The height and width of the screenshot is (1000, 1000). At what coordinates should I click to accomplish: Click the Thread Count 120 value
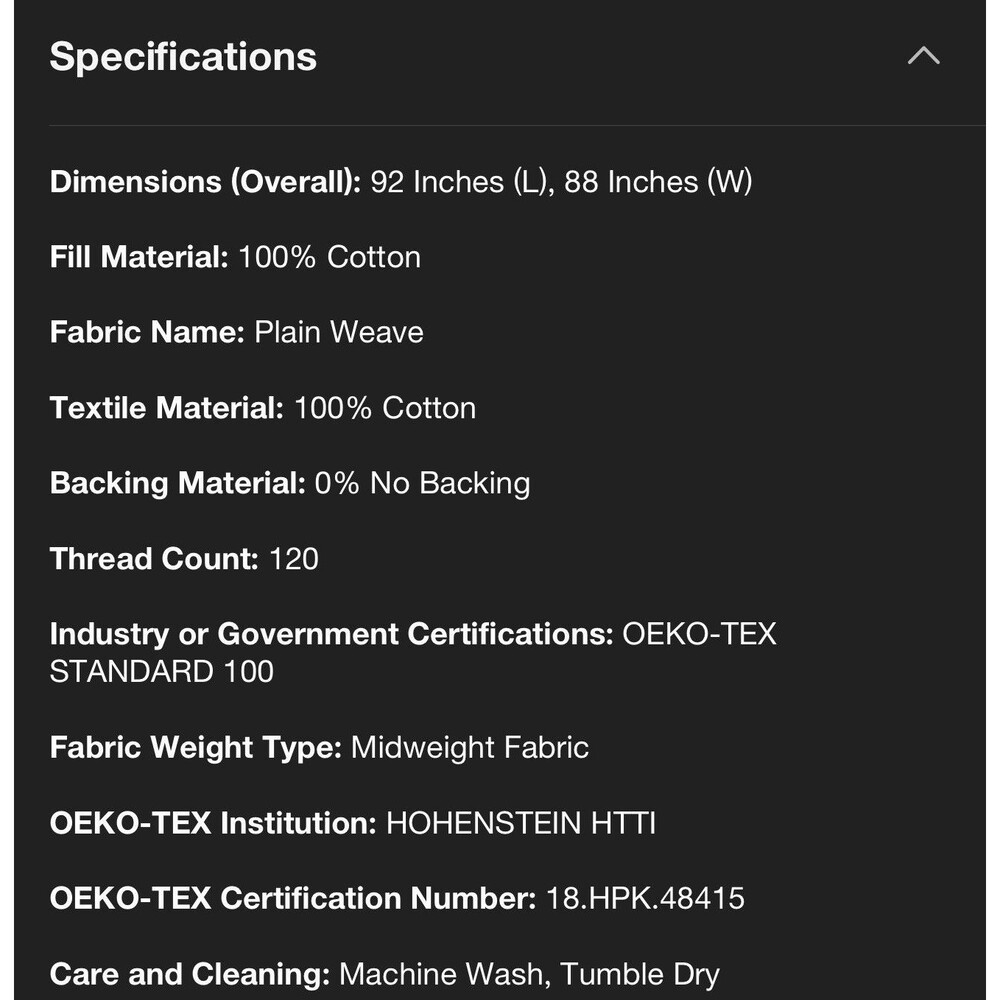tap(294, 559)
